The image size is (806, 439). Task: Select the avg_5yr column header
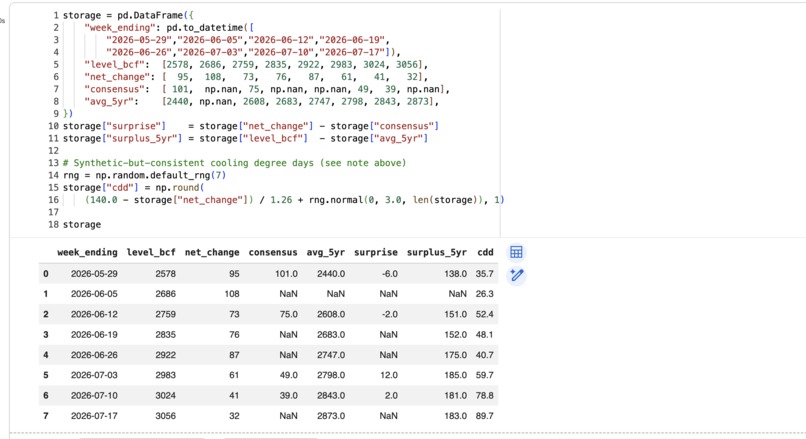click(x=326, y=252)
